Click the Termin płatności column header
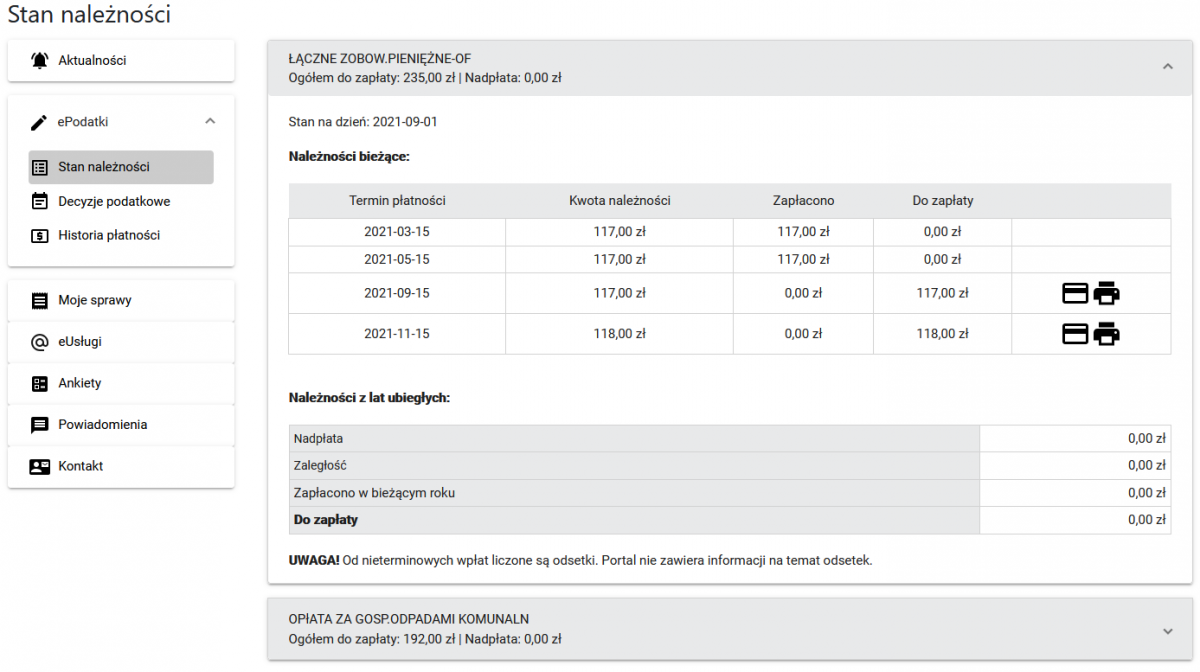 pos(397,201)
